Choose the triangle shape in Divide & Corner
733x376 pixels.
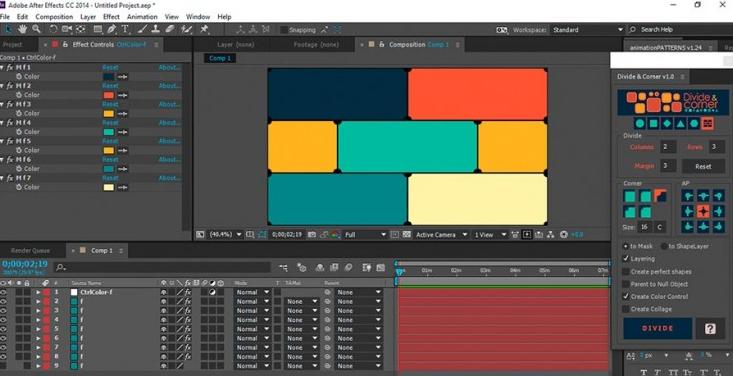[681, 123]
